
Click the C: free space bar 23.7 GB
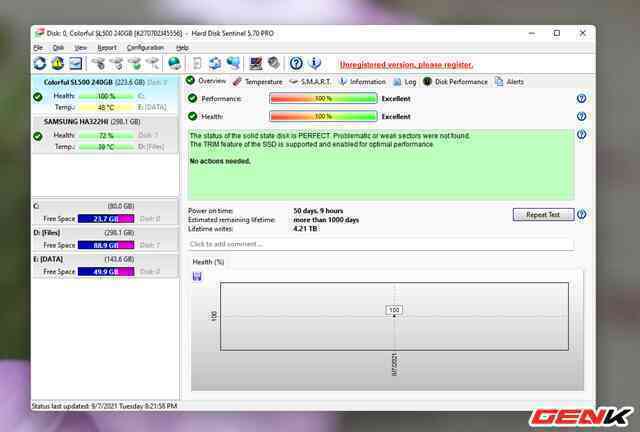click(x=106, y=219)
